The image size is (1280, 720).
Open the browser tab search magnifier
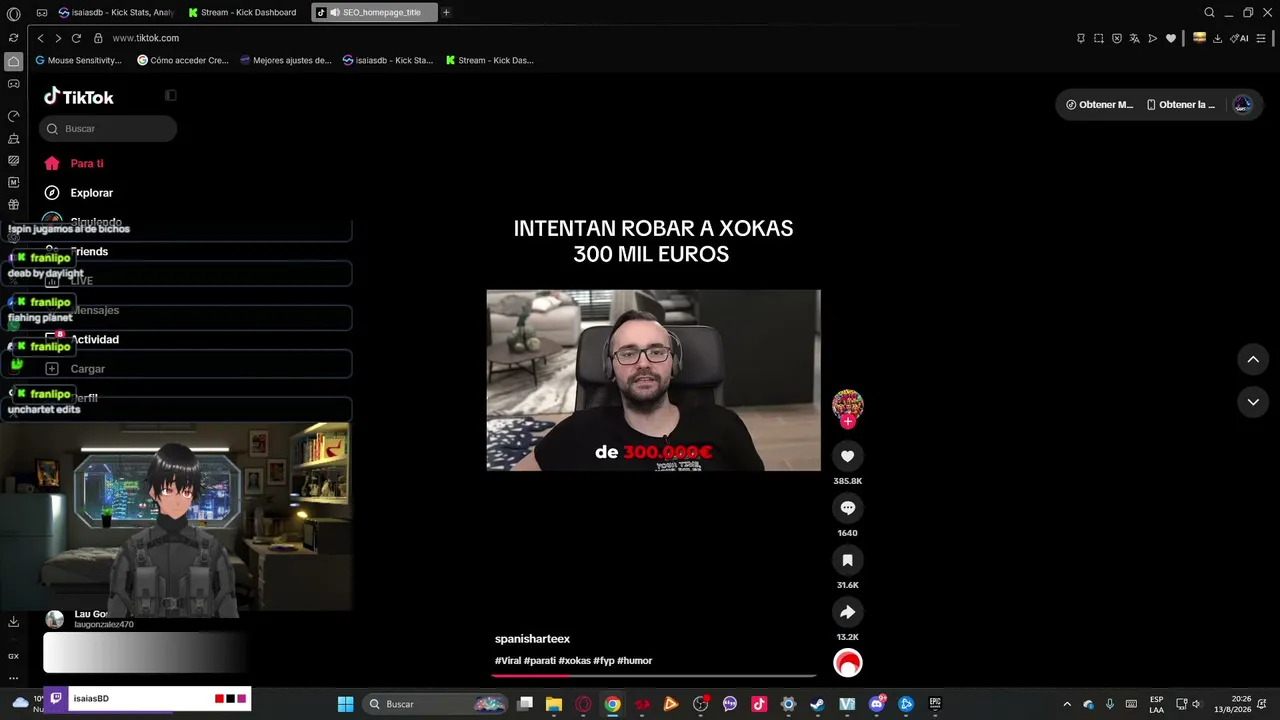coord(1209,13)
